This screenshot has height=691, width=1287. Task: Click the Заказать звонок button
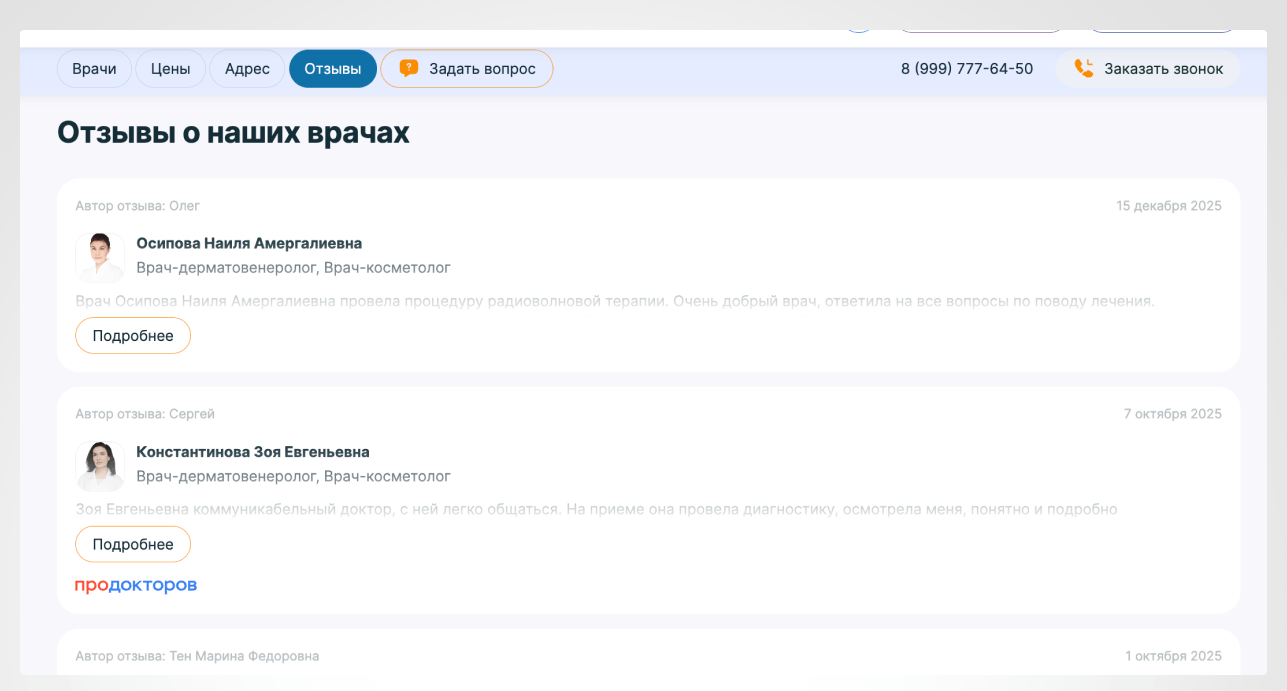1148,69
